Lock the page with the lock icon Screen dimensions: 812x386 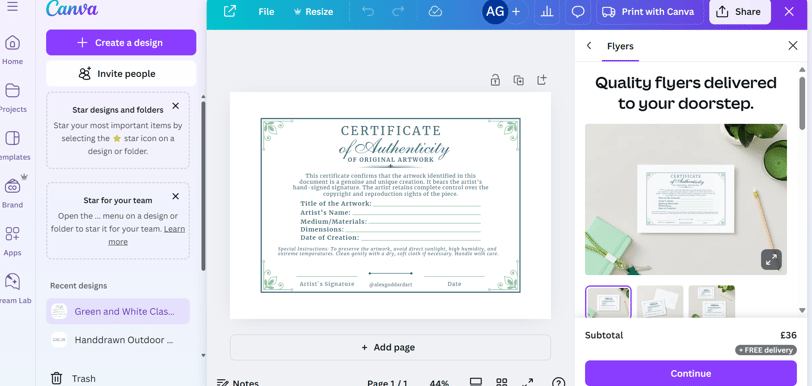(x=495, y=80)
